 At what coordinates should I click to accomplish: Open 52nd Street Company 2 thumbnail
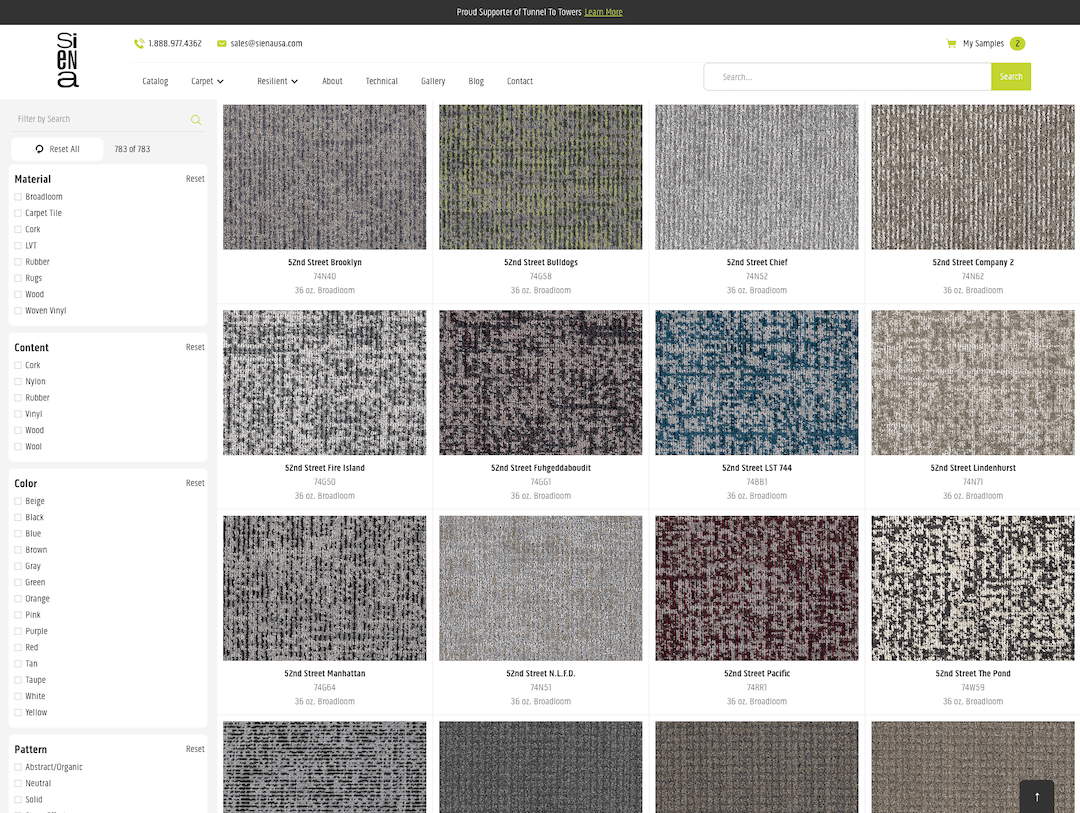973,177
